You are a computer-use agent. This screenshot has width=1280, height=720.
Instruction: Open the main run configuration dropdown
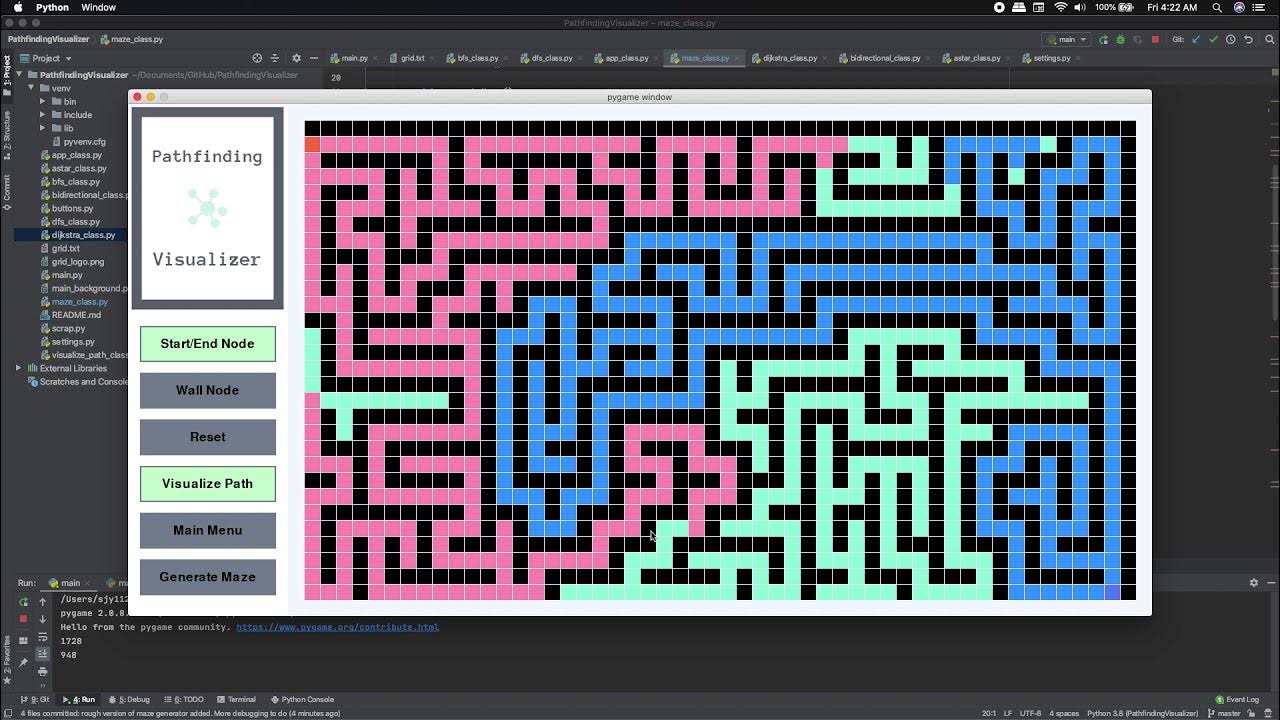1066,40
